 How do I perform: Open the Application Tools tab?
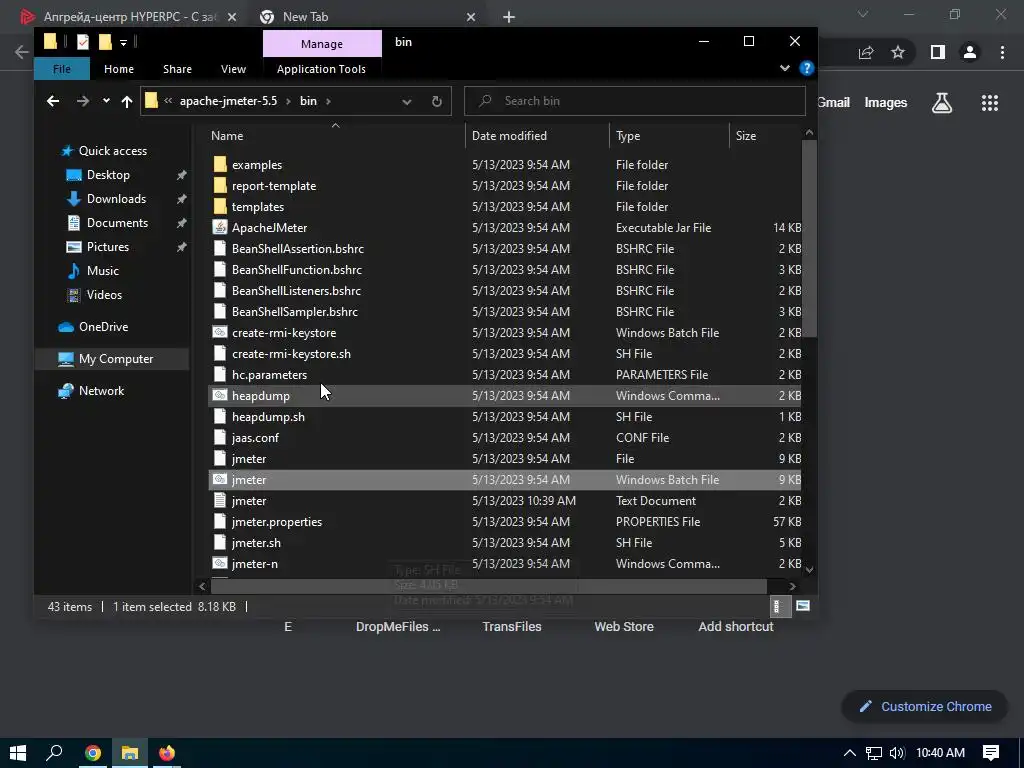coord(321,69)
